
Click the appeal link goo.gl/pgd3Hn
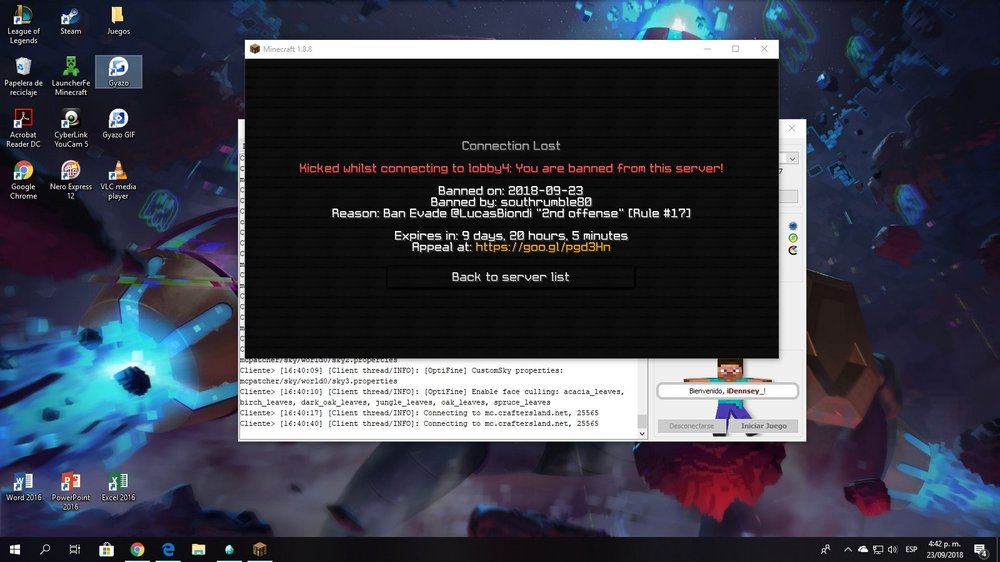click(543, 247)
